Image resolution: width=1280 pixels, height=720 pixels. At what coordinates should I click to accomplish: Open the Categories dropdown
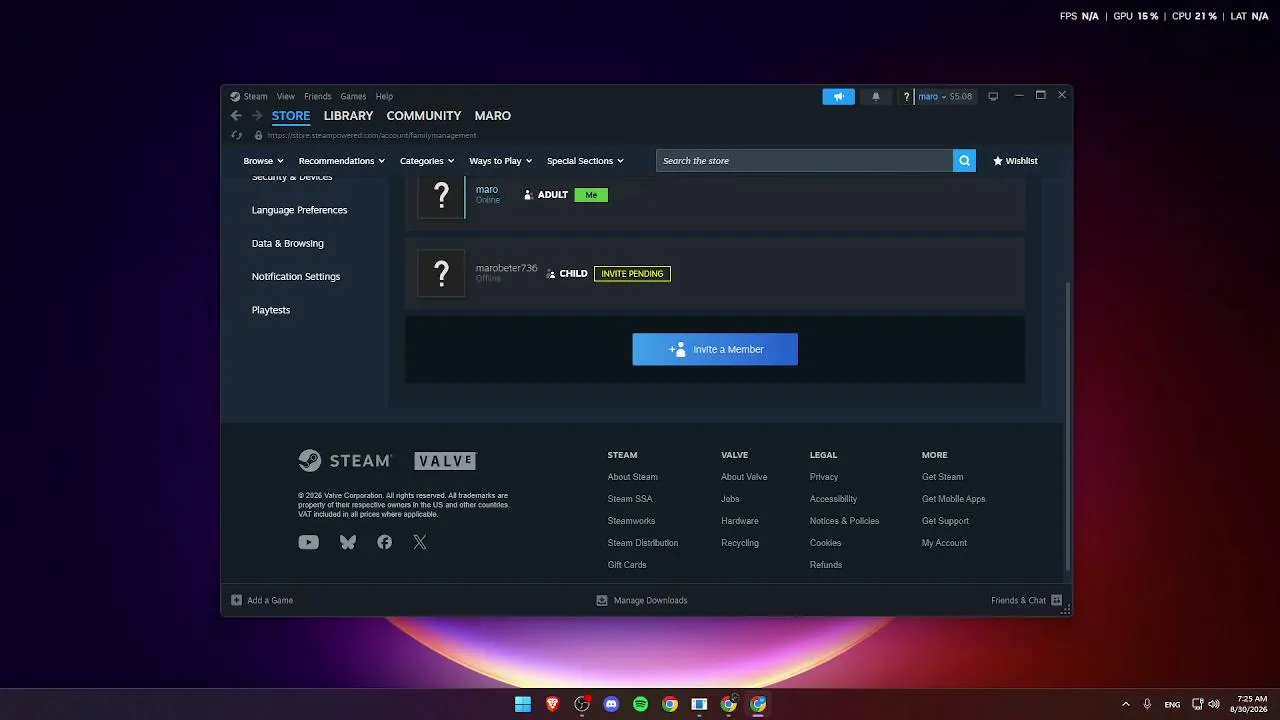(427, 161)
